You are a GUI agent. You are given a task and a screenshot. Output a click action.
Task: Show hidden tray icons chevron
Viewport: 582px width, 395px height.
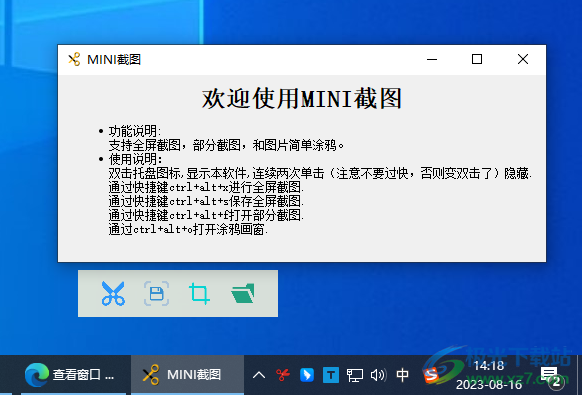(259, 375)
